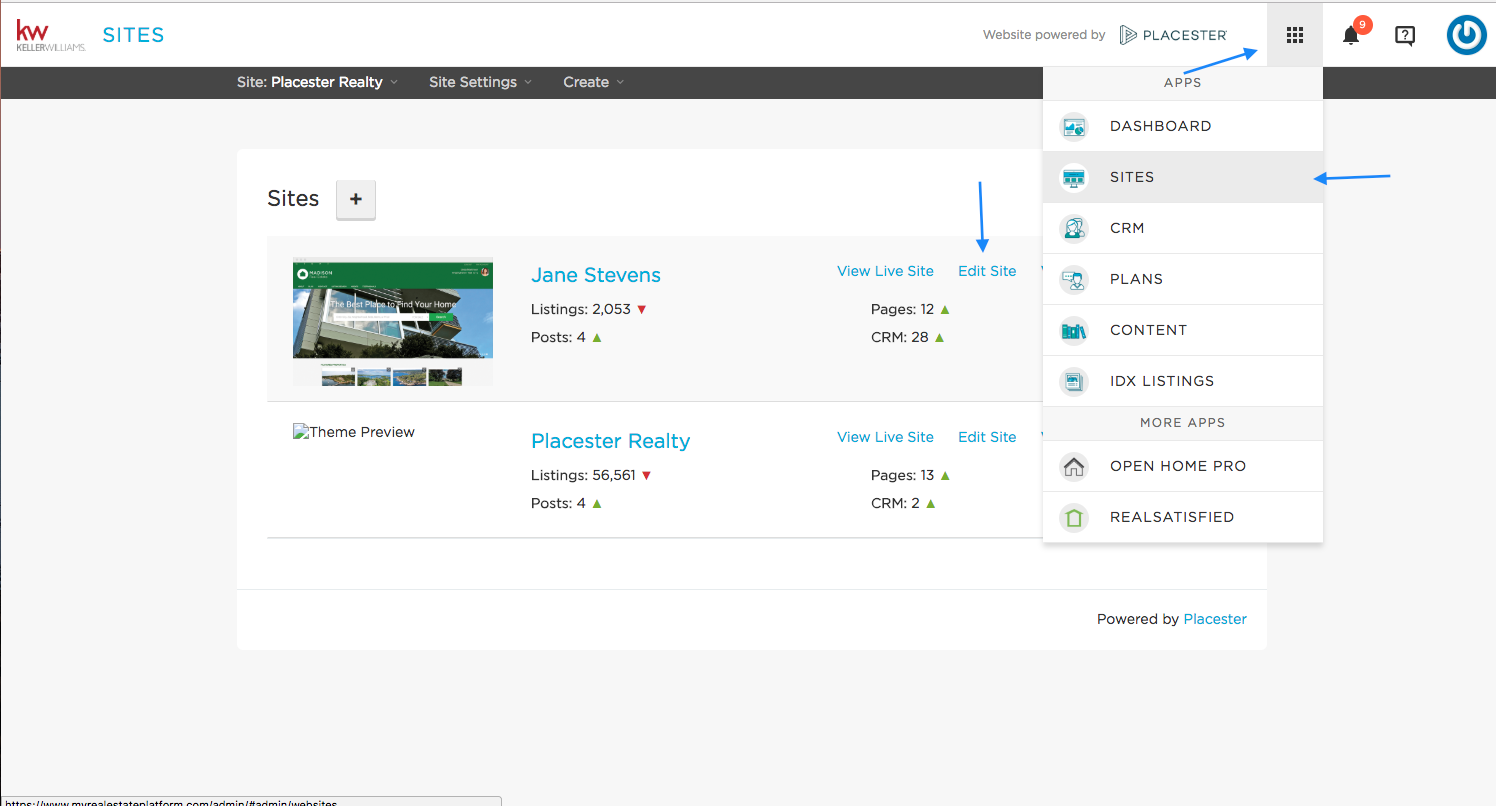Open the Placester Realty site title link
This screenshot has width=1496, height=806.
tap(611, 441)
